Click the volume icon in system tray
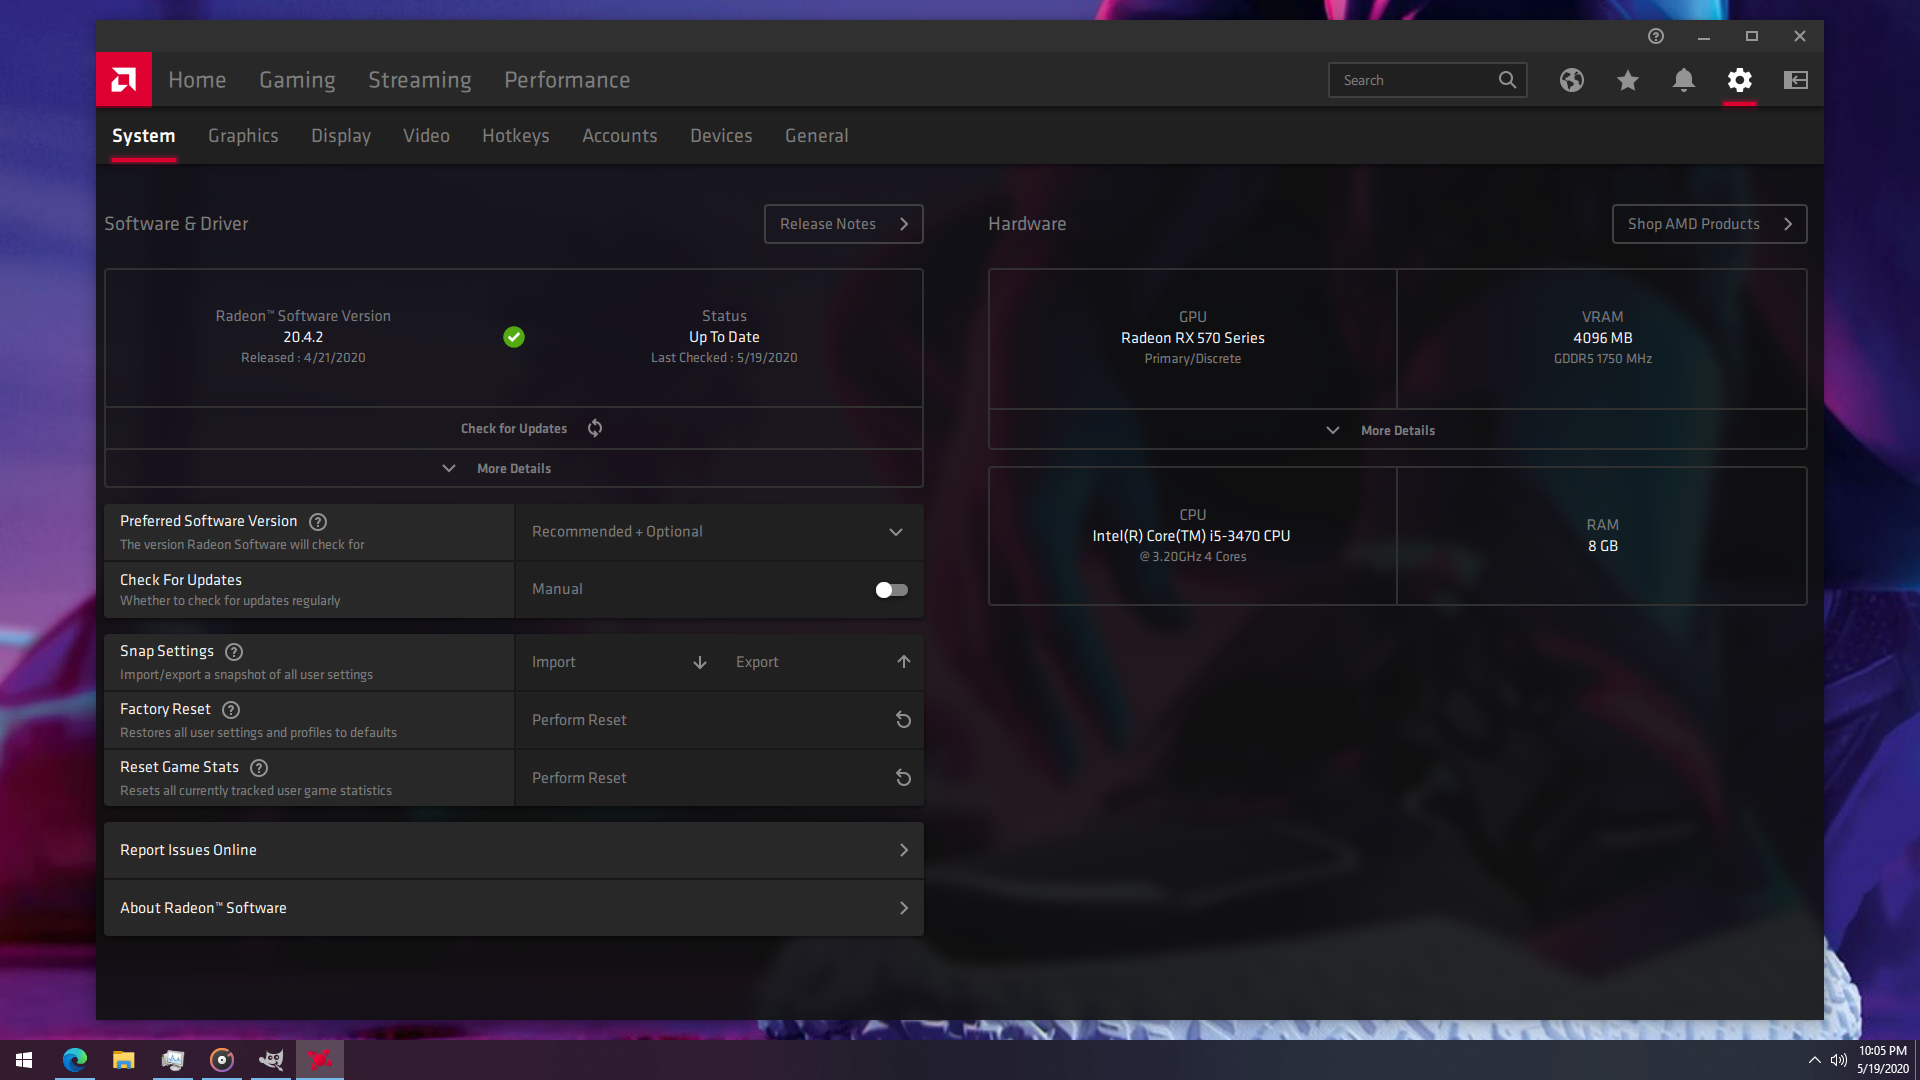Image resolution: width=1920 pixels, height=1080 pixels. pos(1838,1060)
